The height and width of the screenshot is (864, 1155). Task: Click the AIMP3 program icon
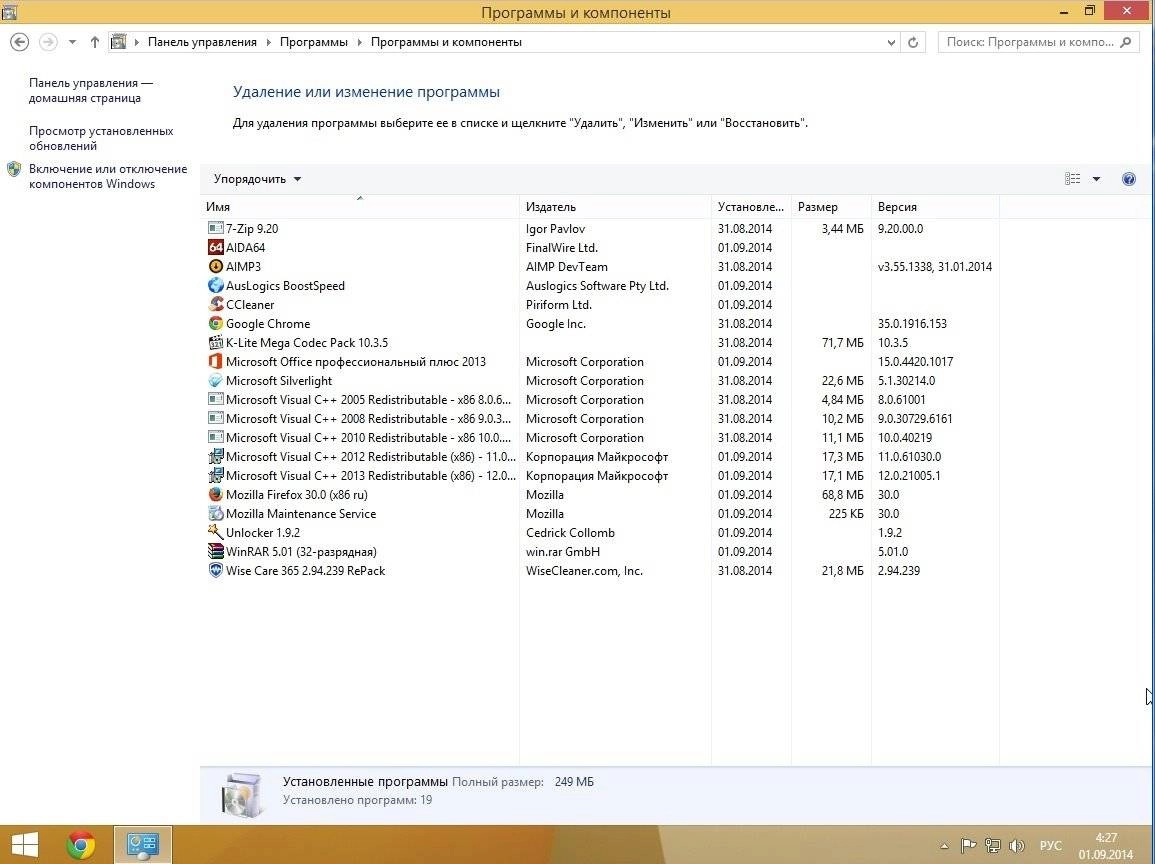[x=215, y=267]
